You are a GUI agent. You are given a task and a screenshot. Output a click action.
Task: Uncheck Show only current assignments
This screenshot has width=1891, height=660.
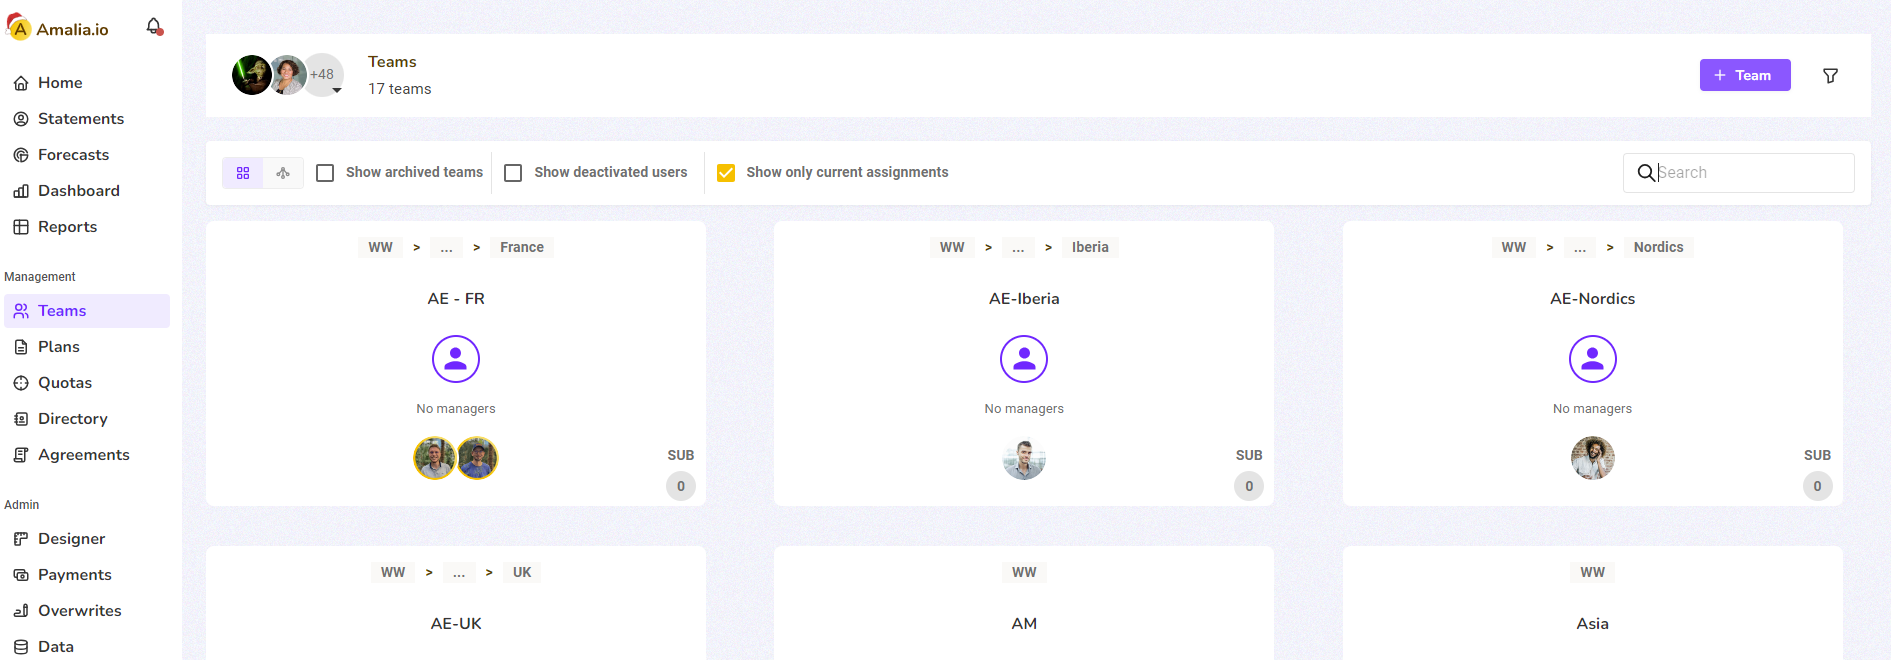pyautogui.click(x=726, y=173)
